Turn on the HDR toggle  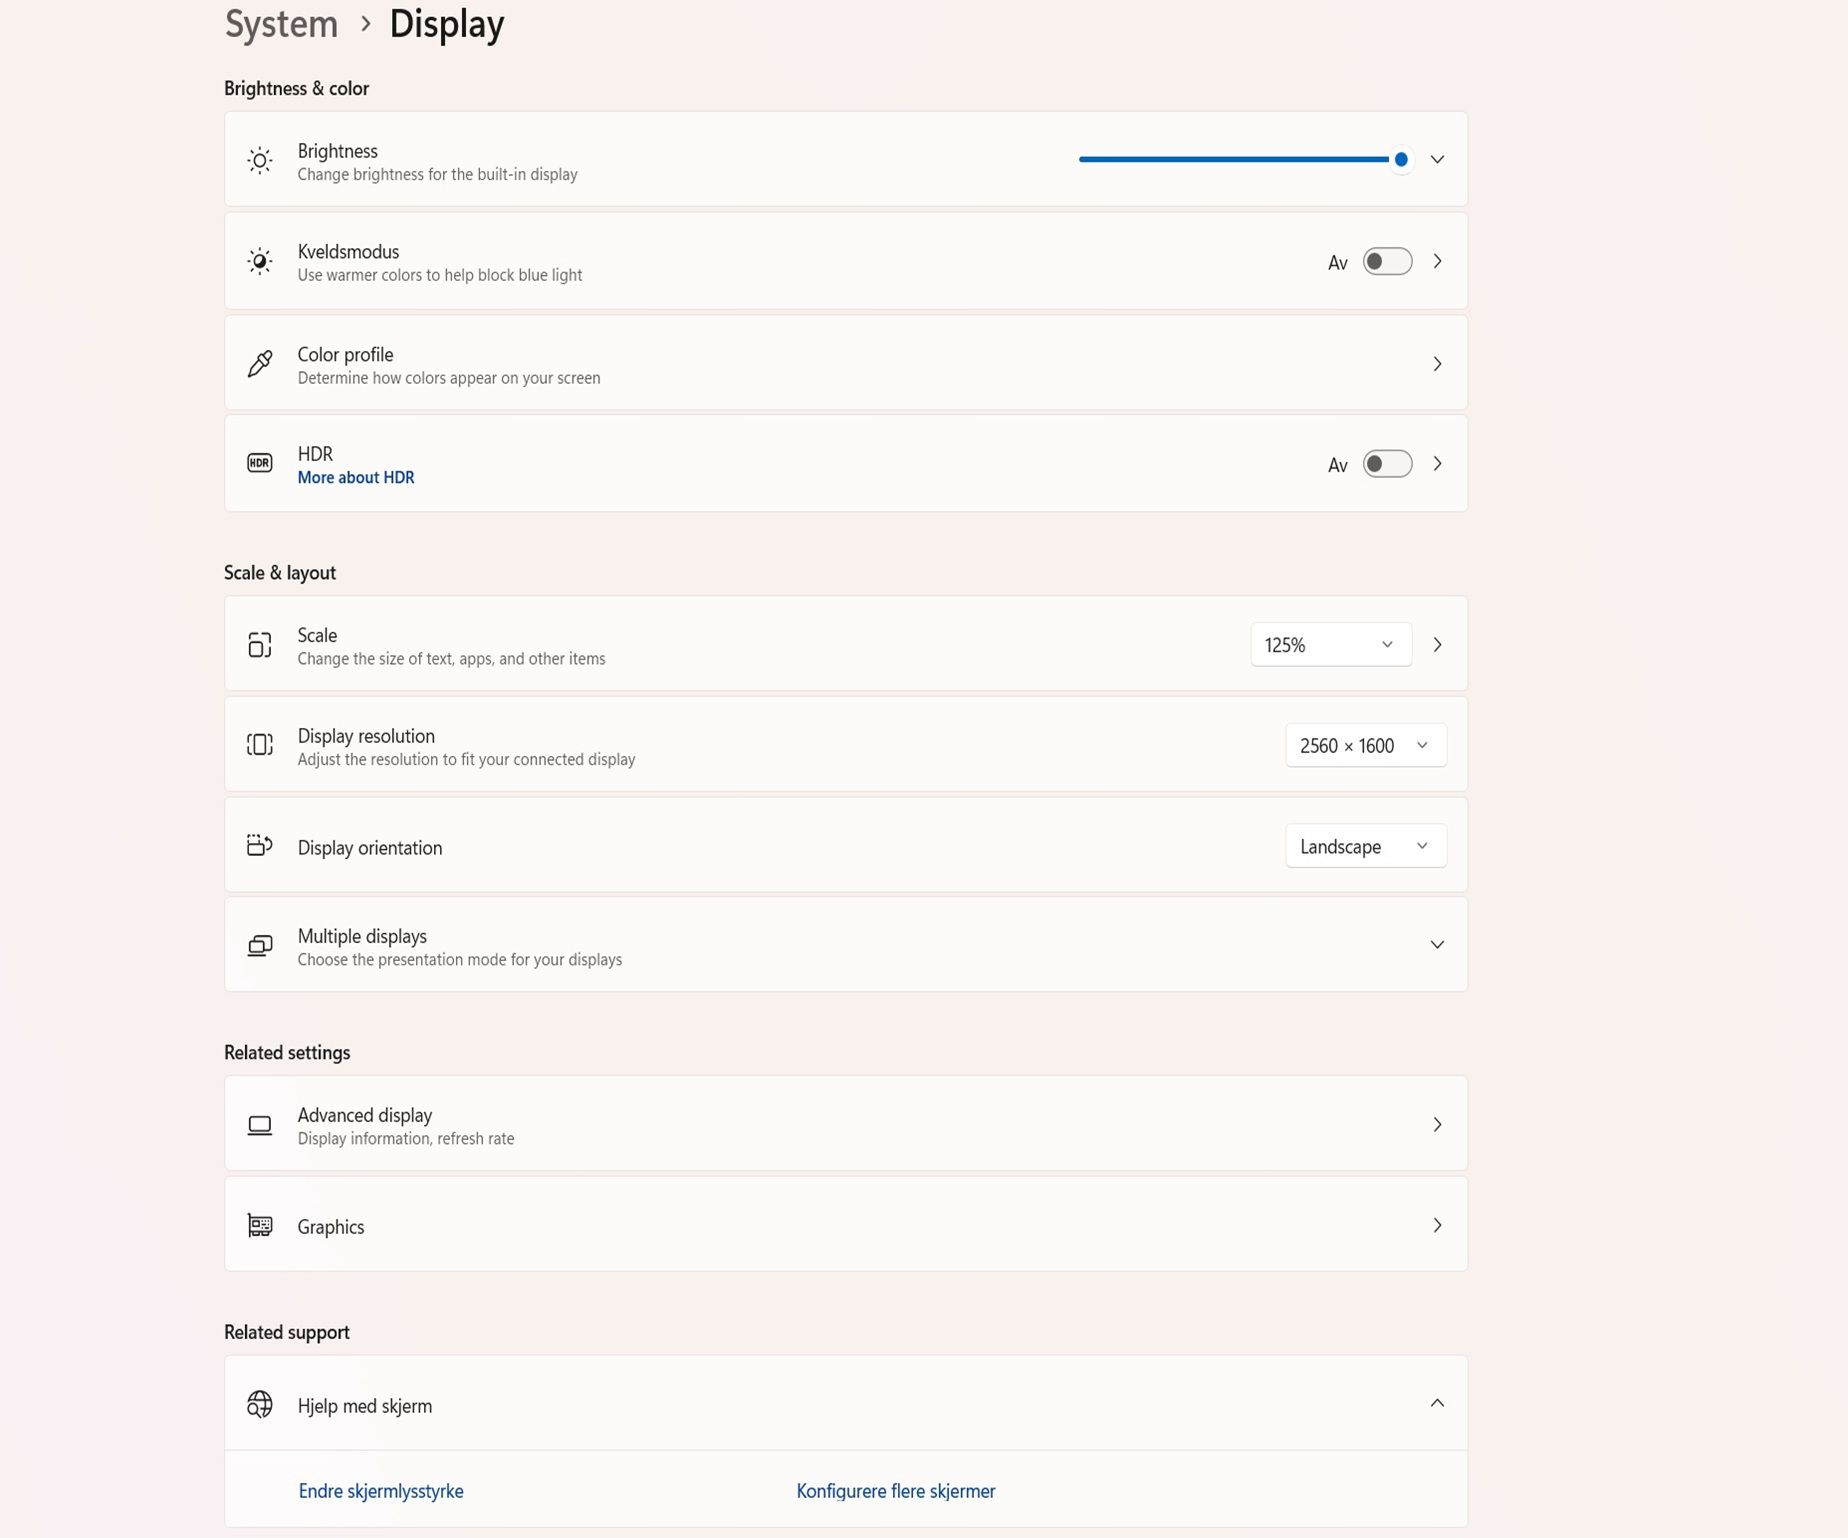pos(1387,464)
